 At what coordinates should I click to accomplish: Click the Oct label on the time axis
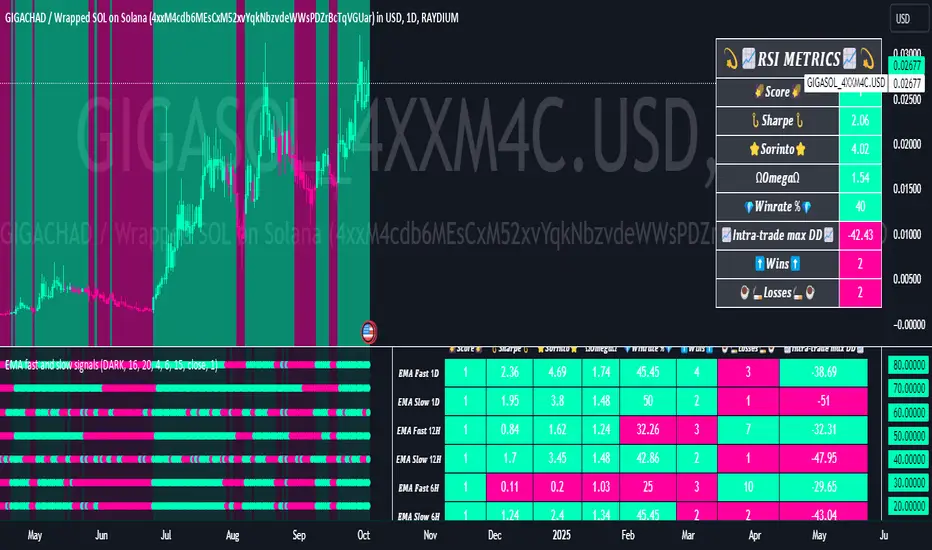[364, 535]
